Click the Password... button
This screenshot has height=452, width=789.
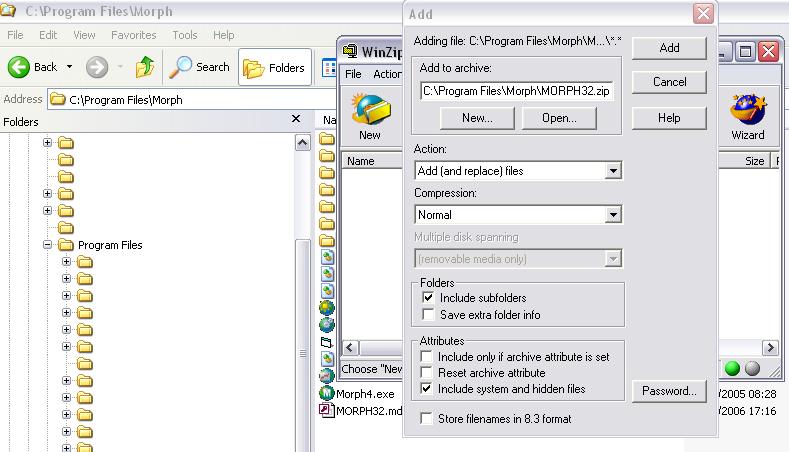point(669,391)
